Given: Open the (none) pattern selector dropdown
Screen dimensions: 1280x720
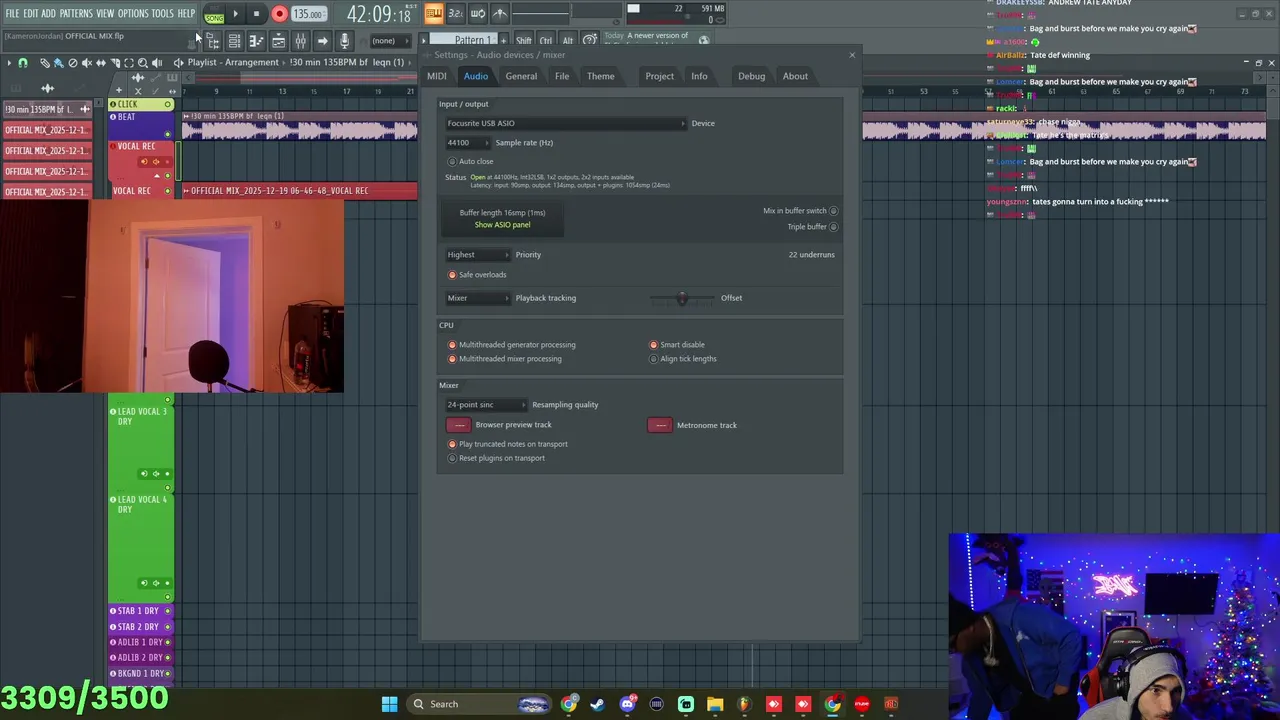Looking at the screenshot, I should (x=390, y=41).
